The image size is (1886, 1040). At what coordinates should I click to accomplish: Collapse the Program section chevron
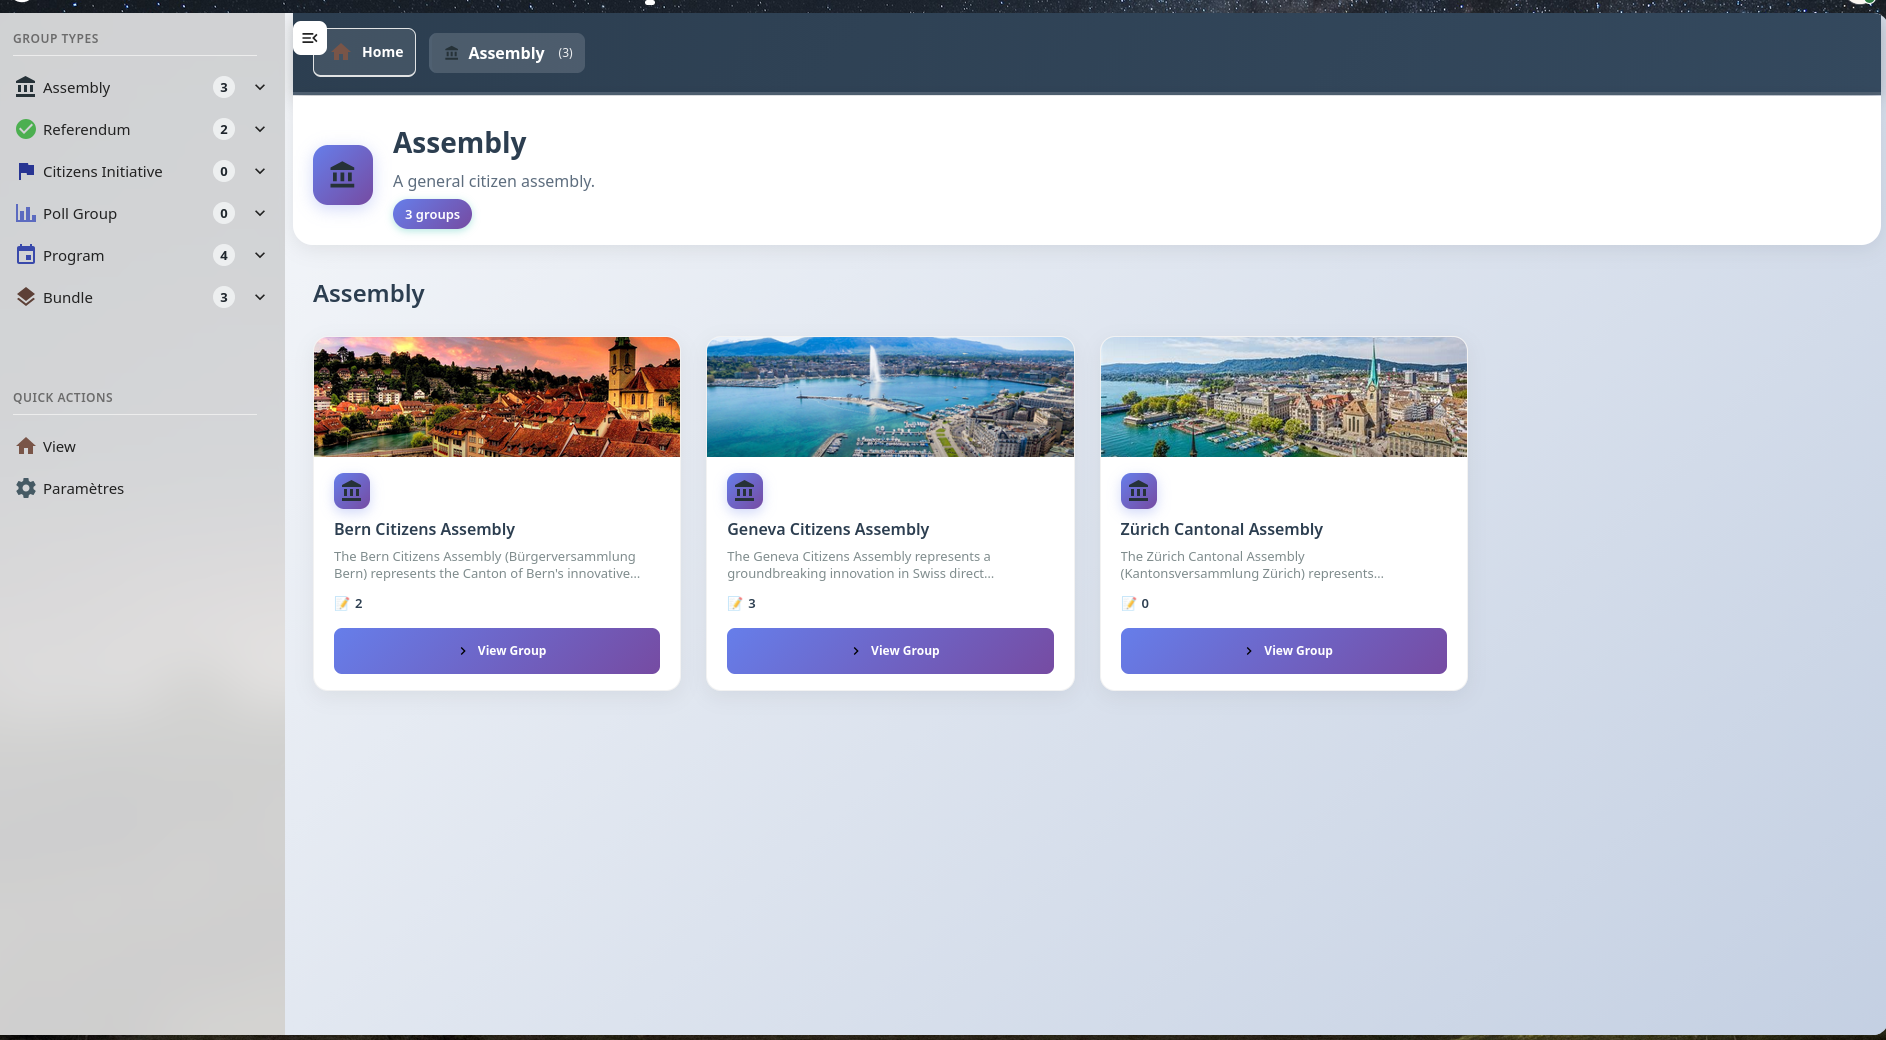259,255
